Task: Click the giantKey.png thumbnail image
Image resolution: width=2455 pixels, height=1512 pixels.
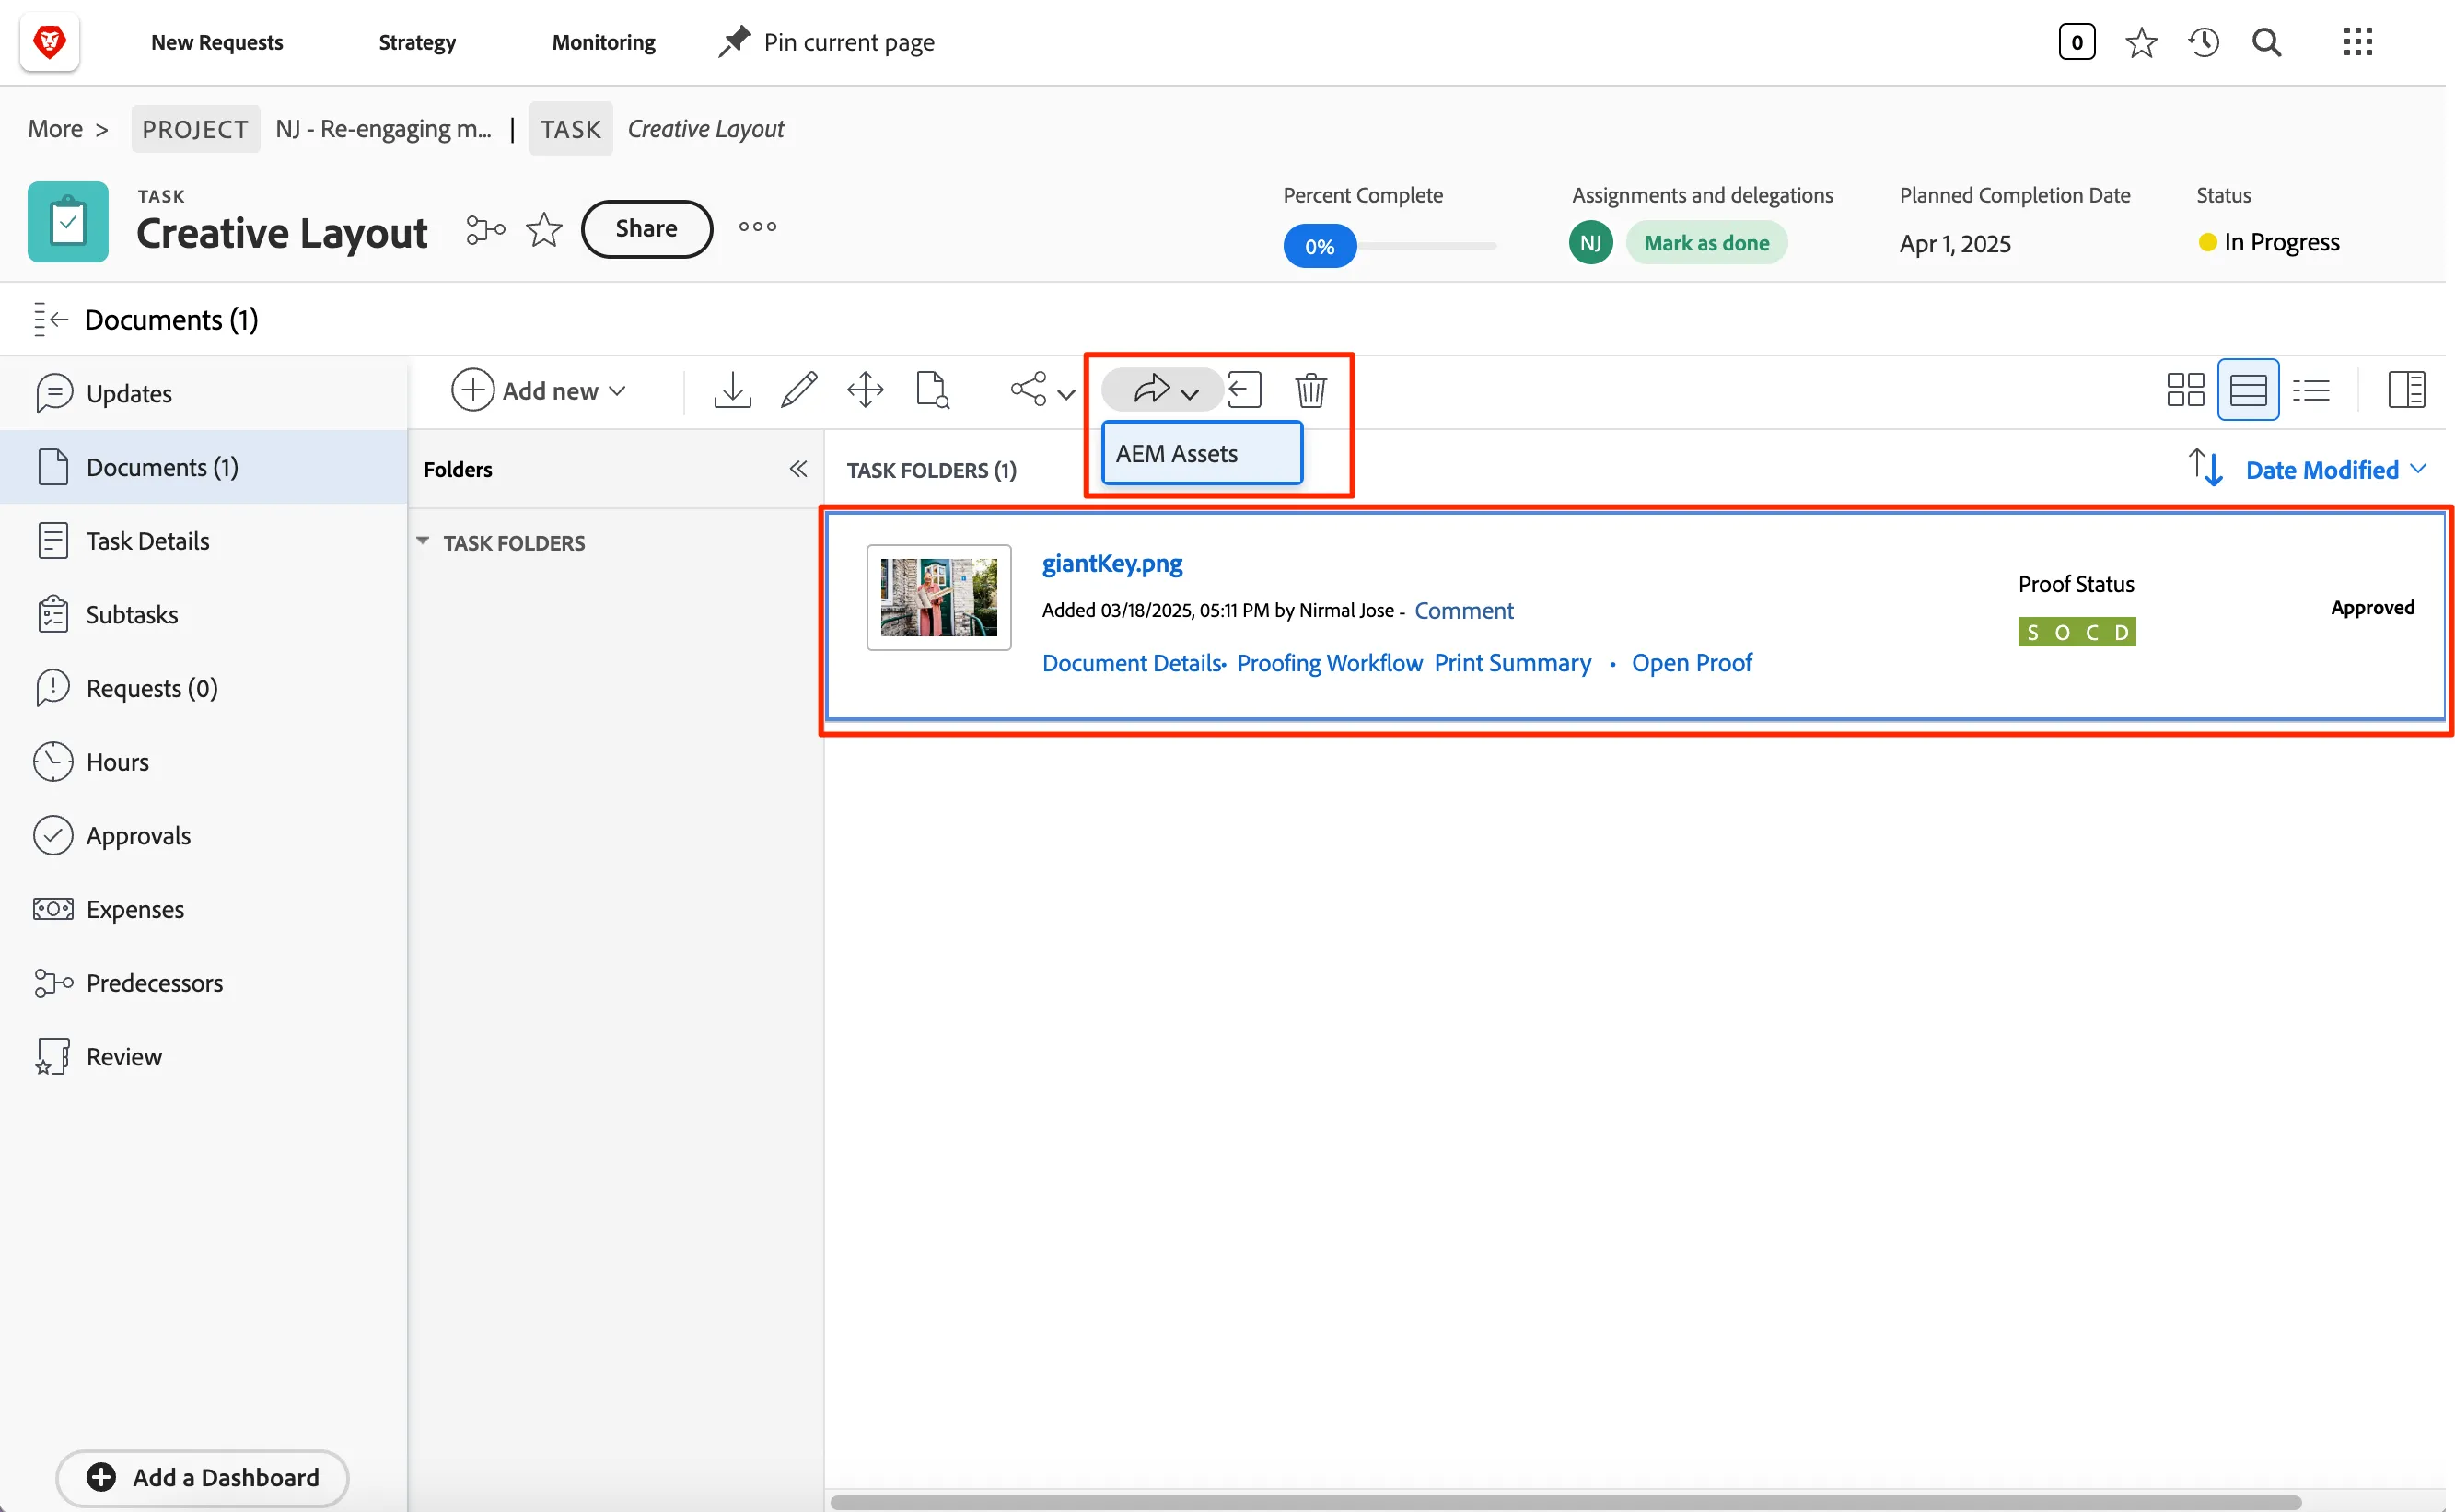Action: tap(938, 598)
